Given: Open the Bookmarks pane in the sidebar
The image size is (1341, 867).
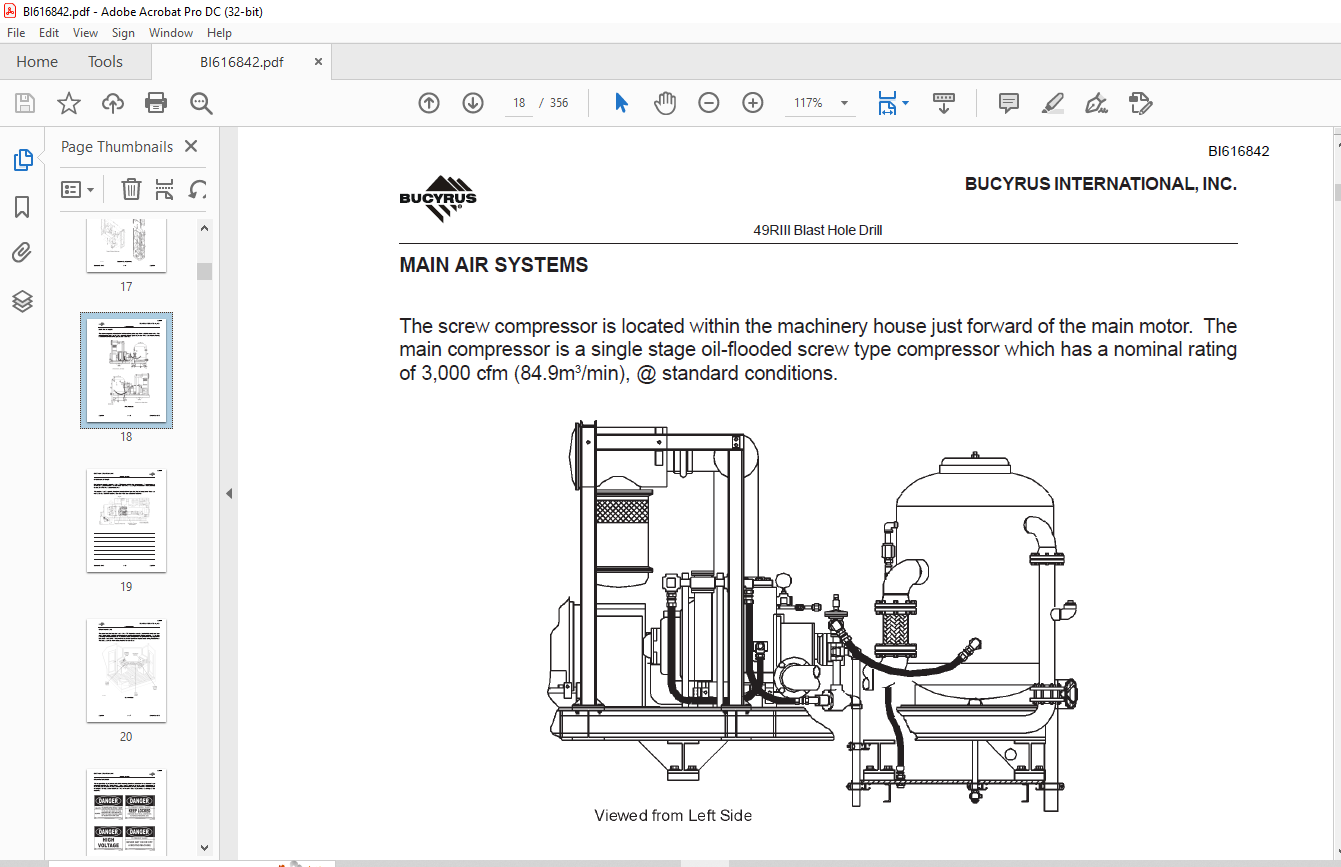Looking at the screenshot, I should pyautogui.click(x=22, y=207).
